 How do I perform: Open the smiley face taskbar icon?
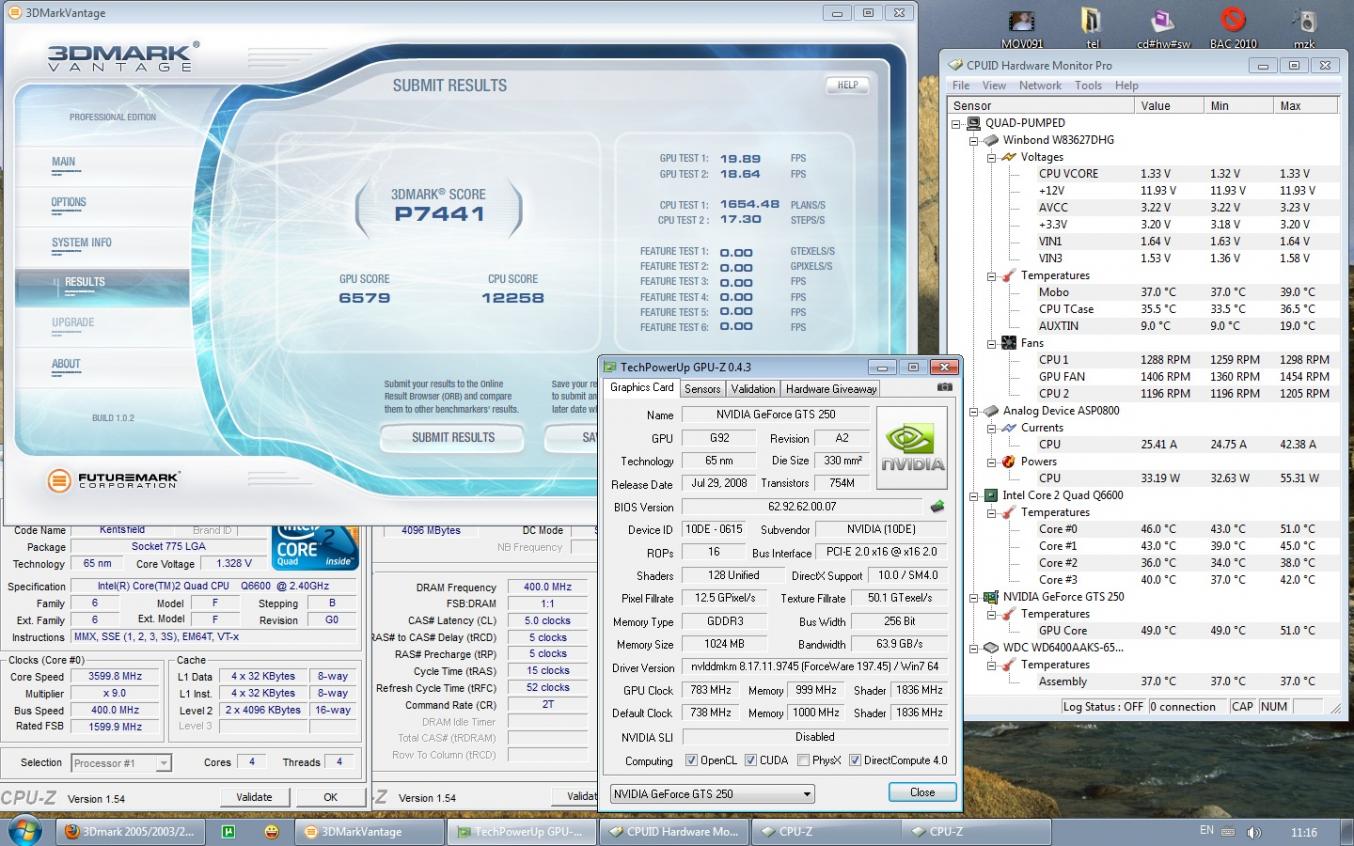[x=272, y=832]
